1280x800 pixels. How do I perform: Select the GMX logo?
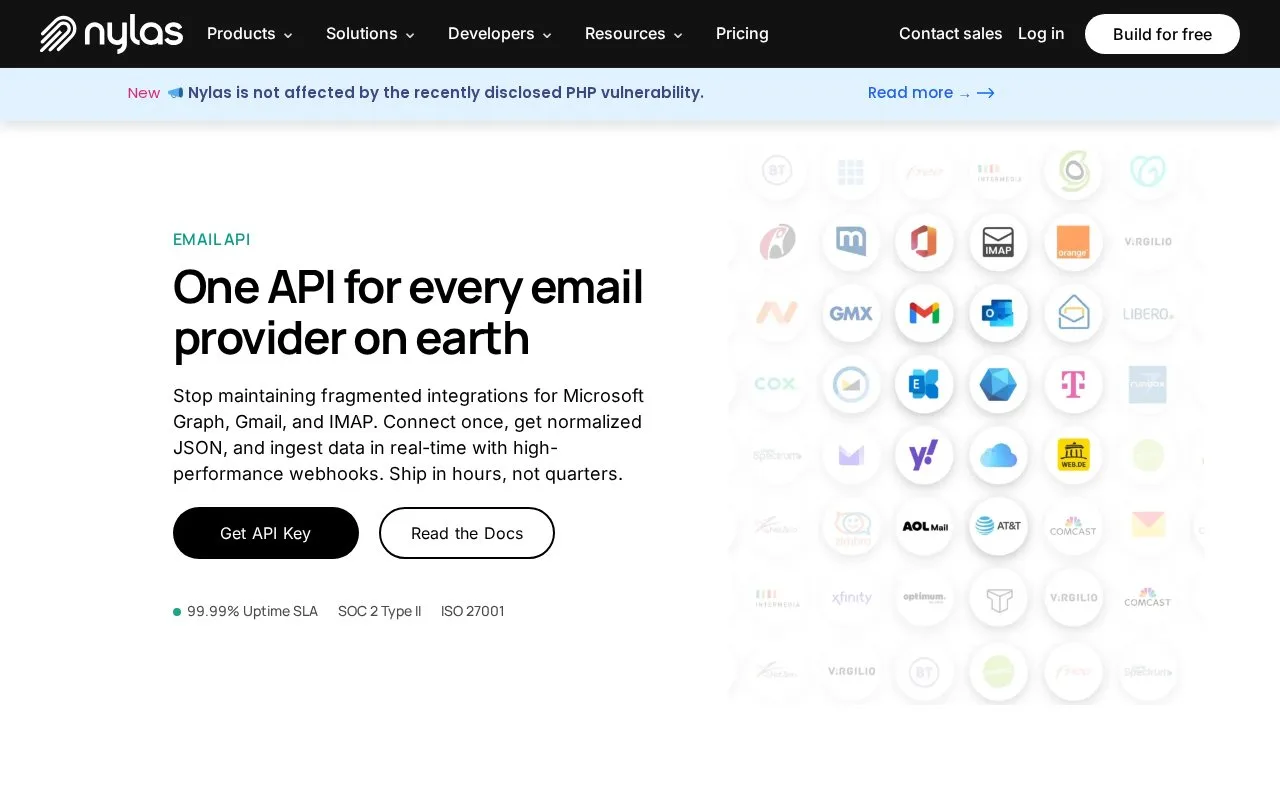[x=851, y=313]
